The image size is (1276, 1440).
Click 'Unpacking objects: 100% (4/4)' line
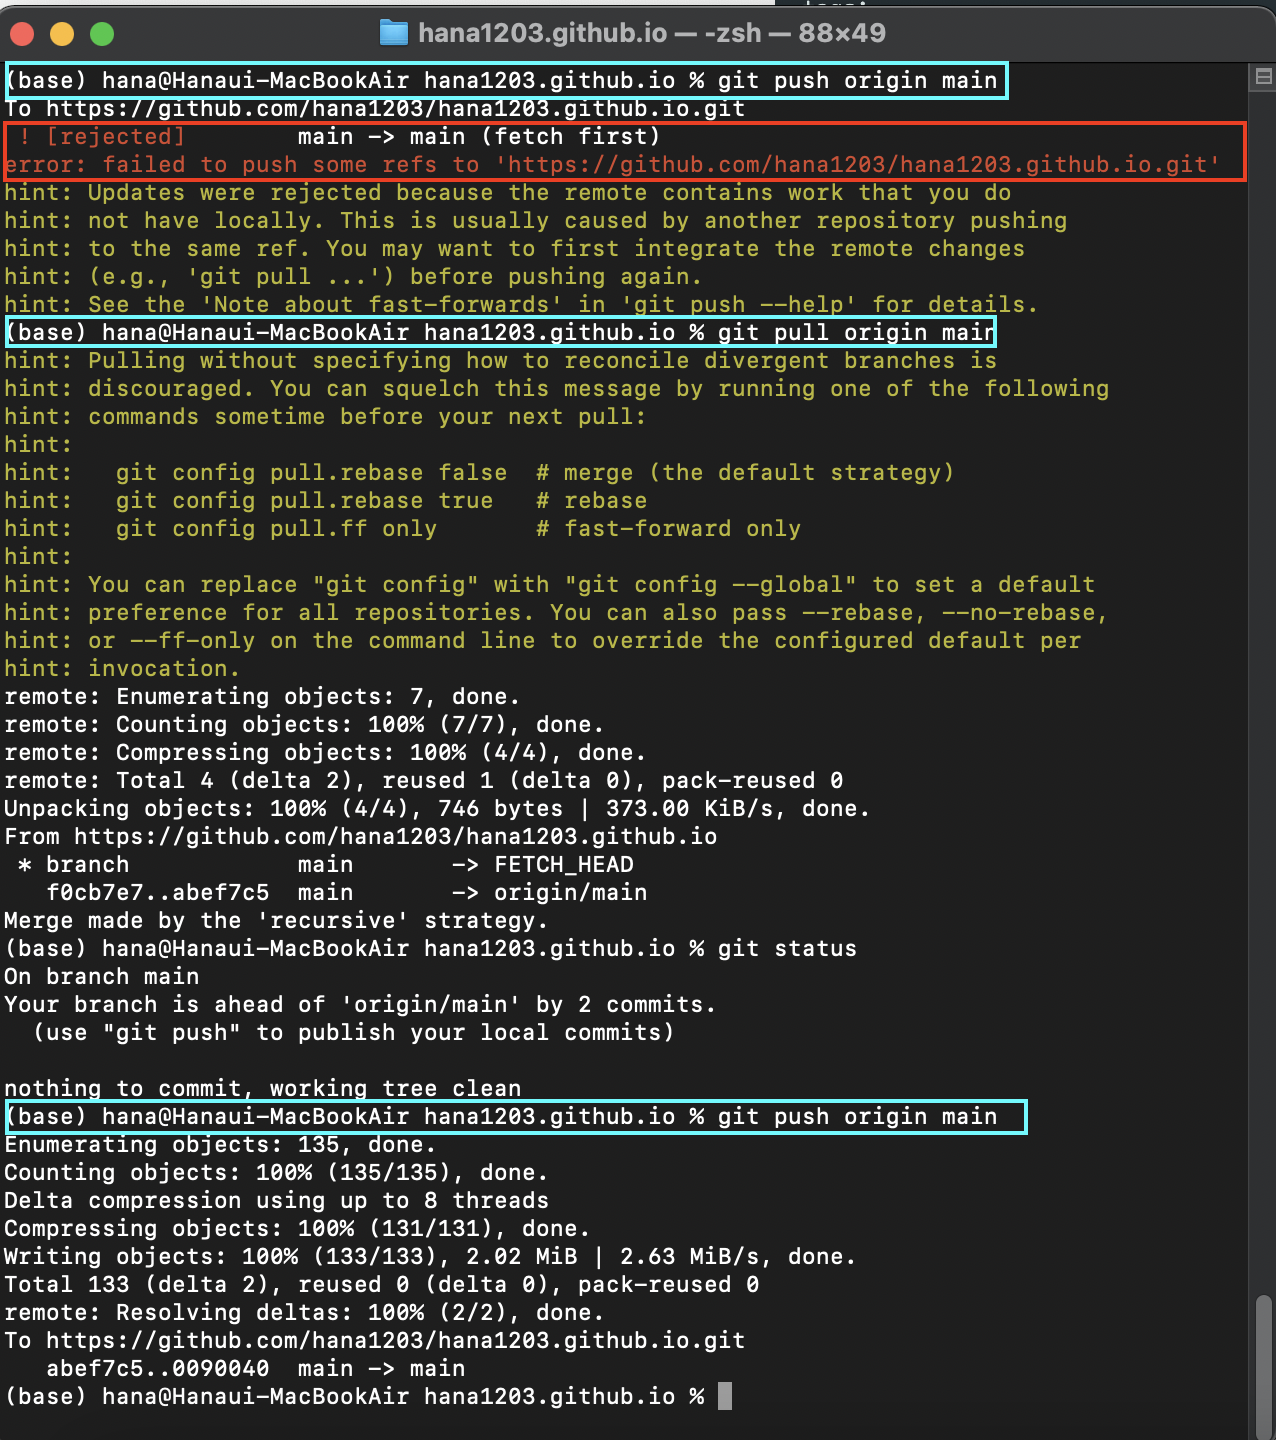coord(437,808)
